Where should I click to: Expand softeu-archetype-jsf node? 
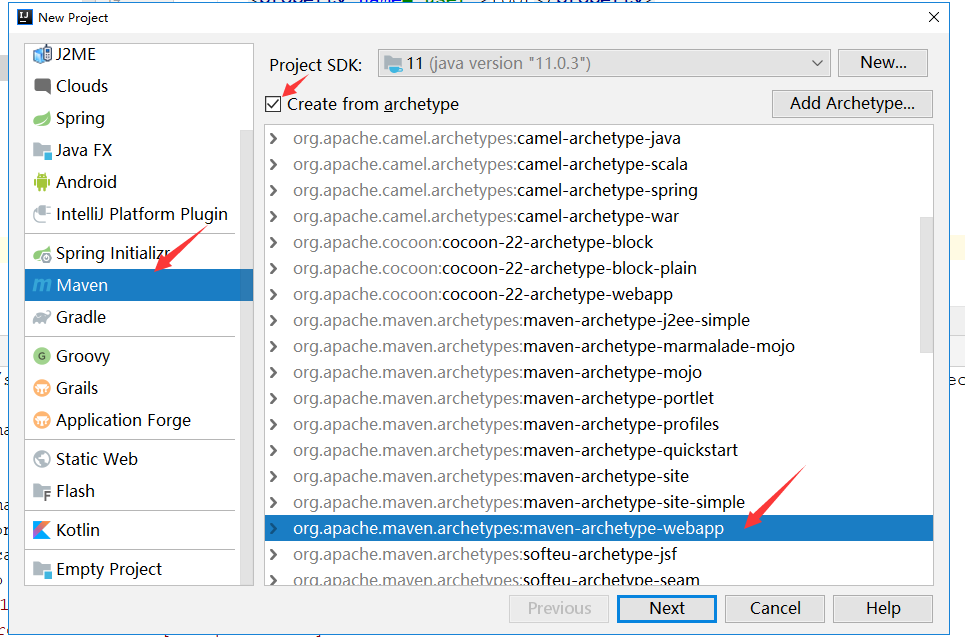(x=273, y=555)
